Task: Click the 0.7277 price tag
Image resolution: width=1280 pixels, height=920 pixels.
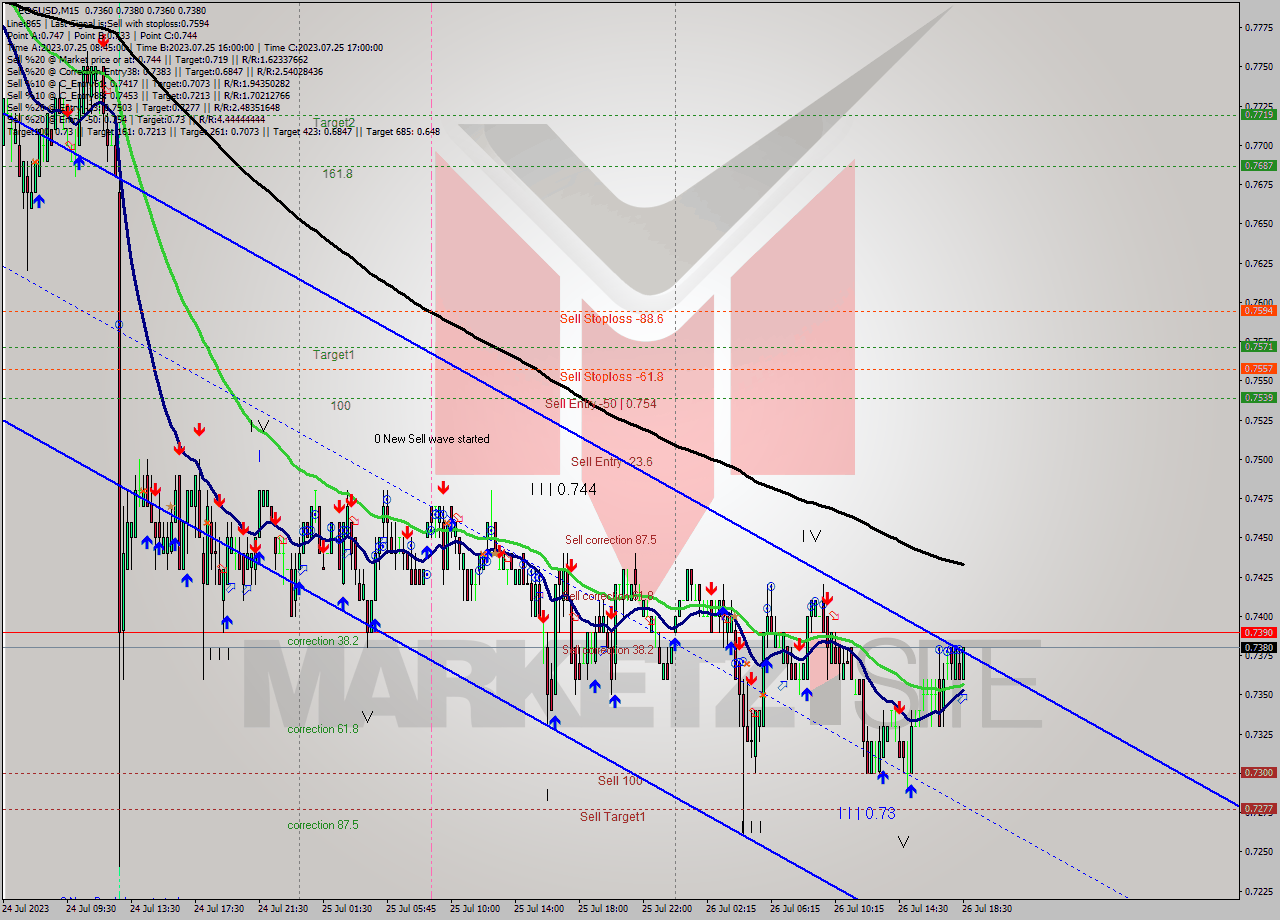Action: tap(1258, 808)
